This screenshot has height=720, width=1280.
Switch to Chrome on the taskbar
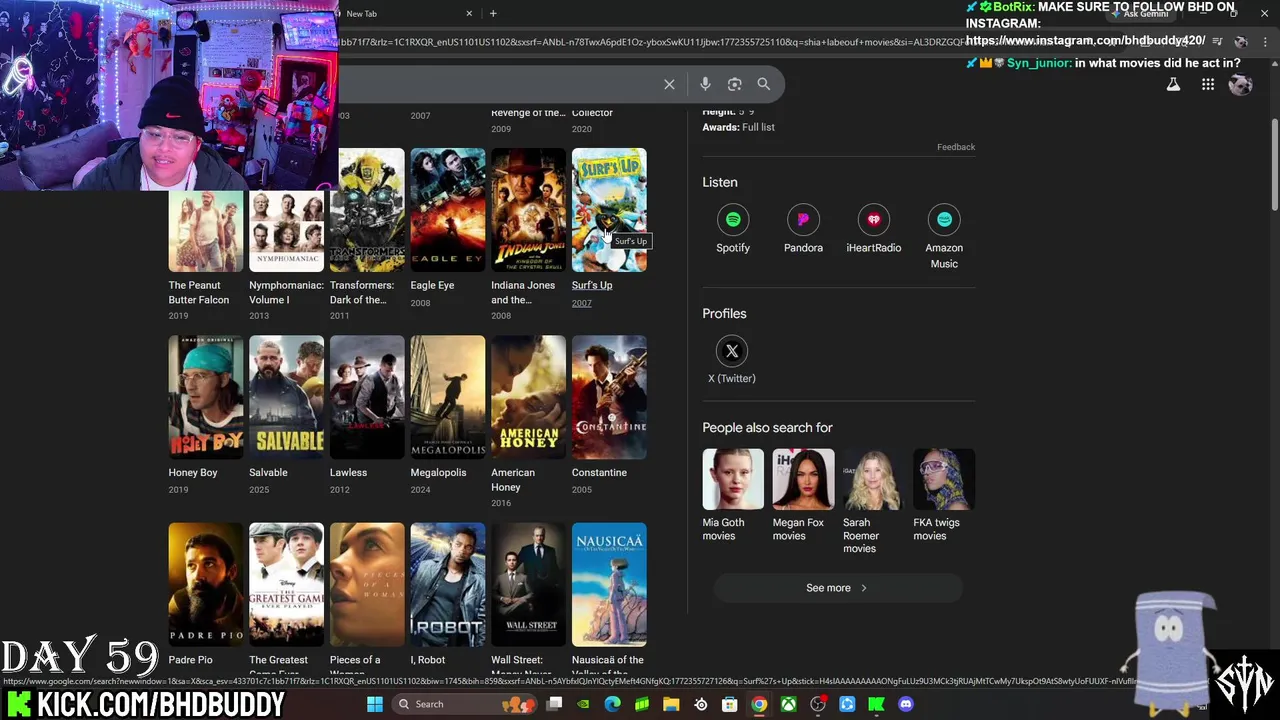[759, 704]
